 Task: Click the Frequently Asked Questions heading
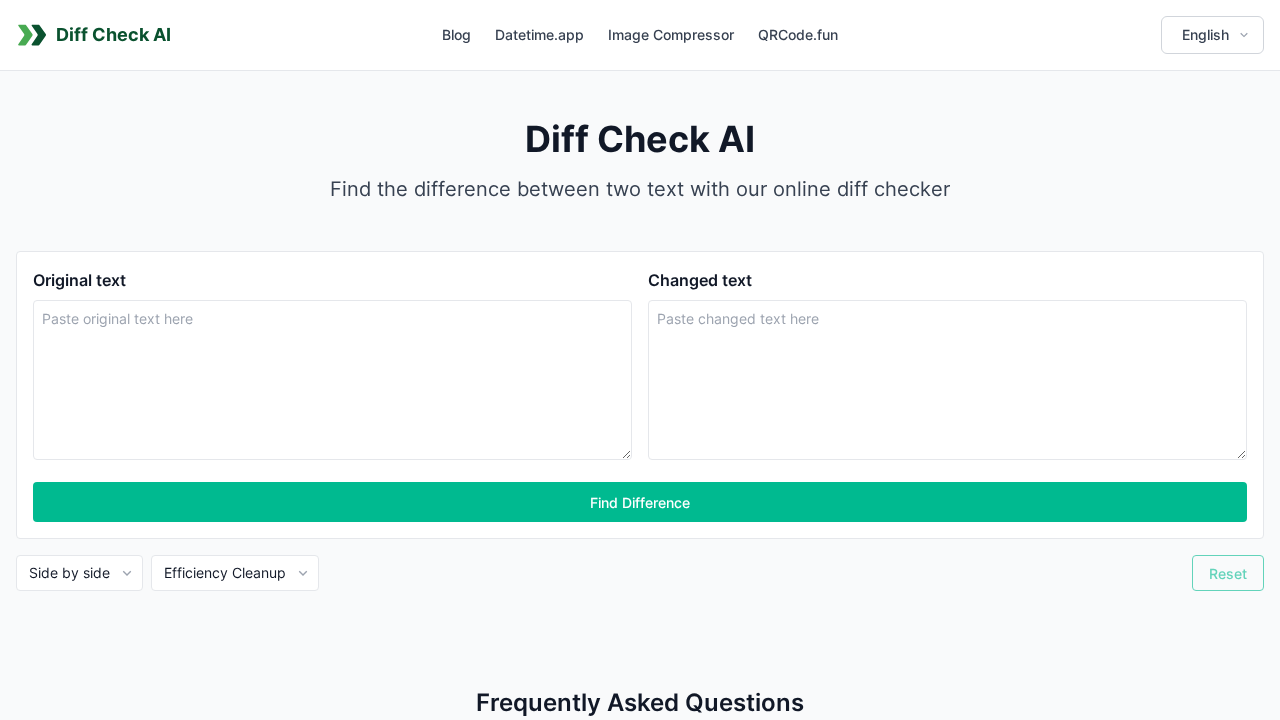click(640, 702)
